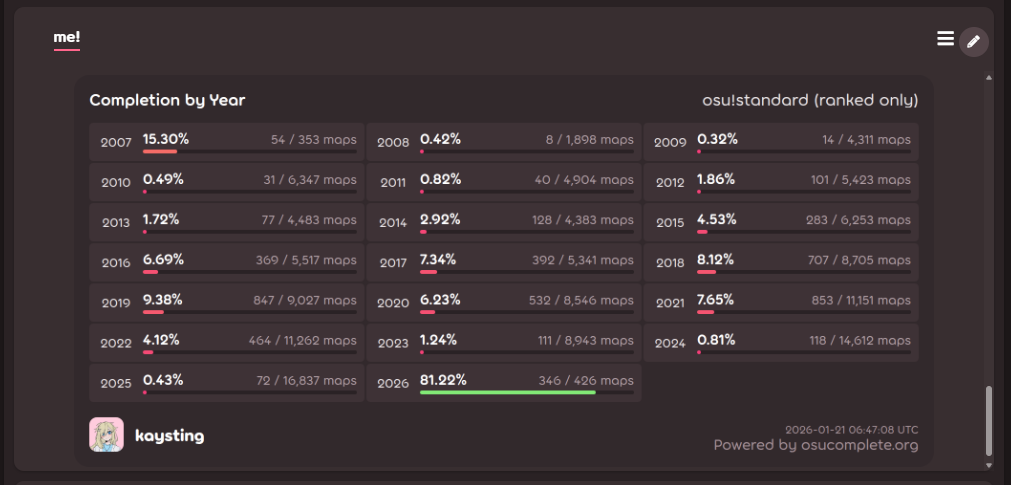
Task: Click the osu!standard (ranked only) label
Action: pos(810,100)
